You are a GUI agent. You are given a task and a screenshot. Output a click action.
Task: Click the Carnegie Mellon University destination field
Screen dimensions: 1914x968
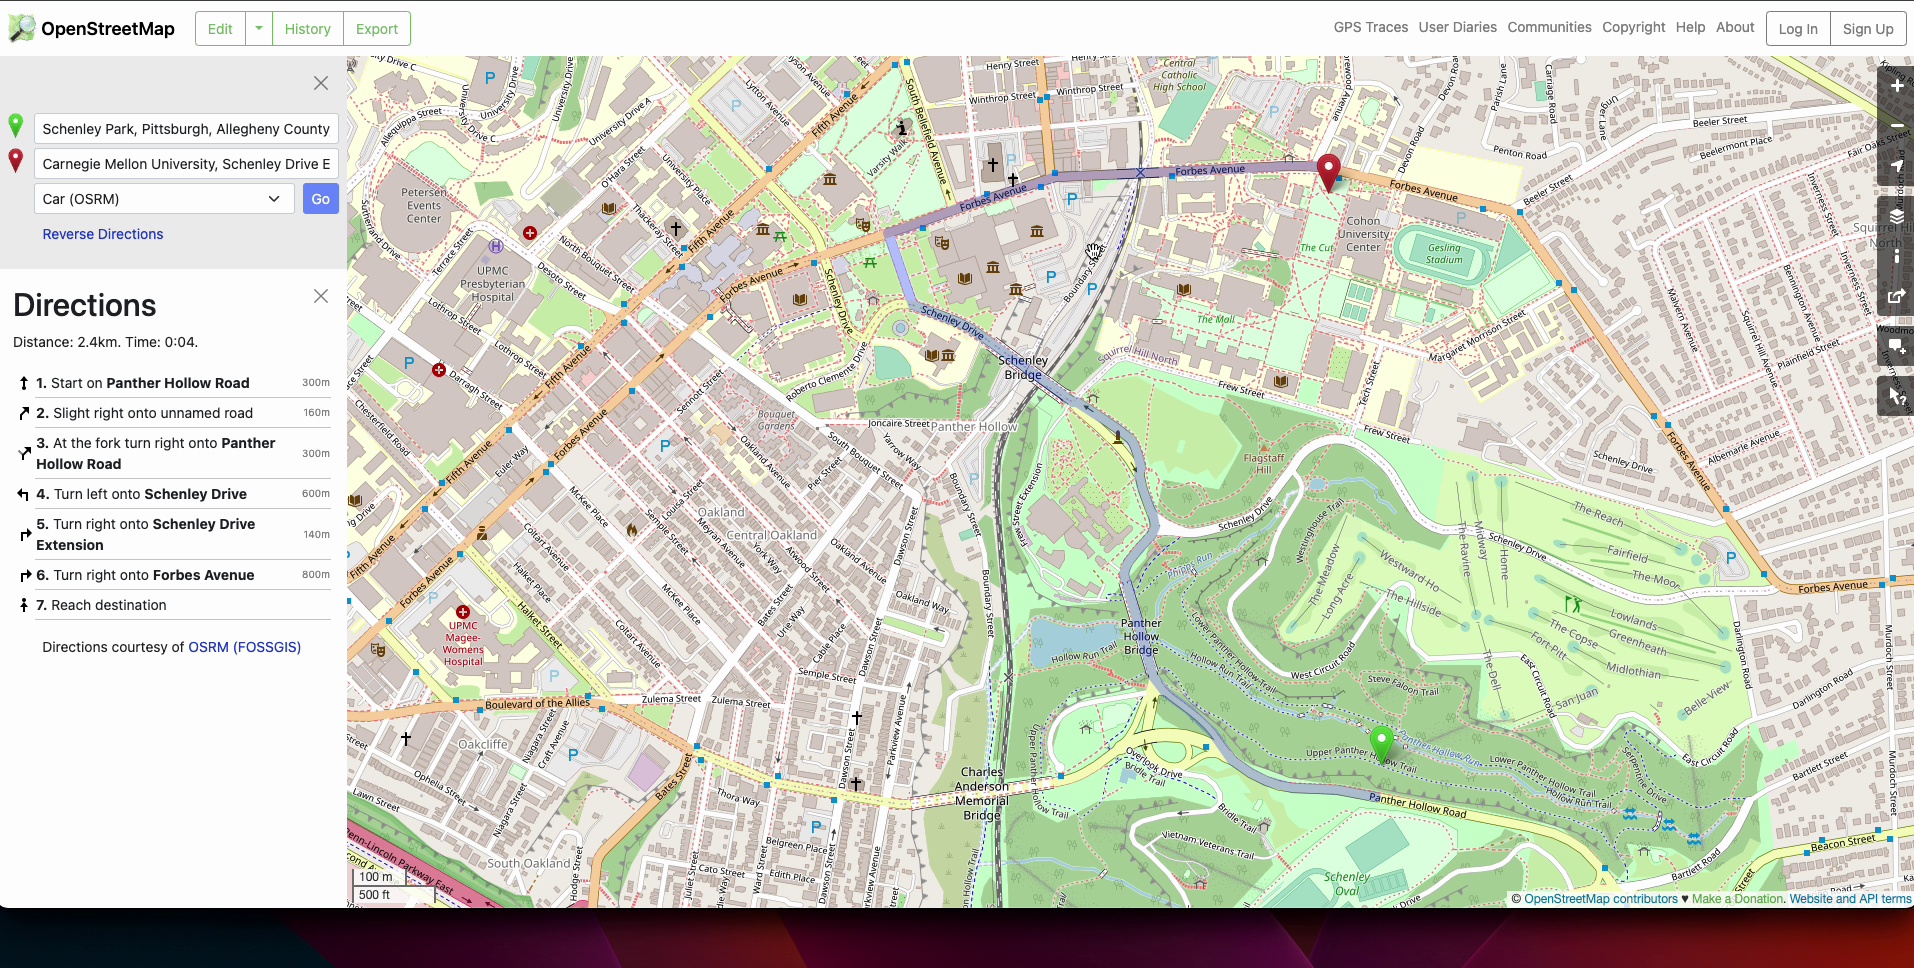tap(187, 164)
